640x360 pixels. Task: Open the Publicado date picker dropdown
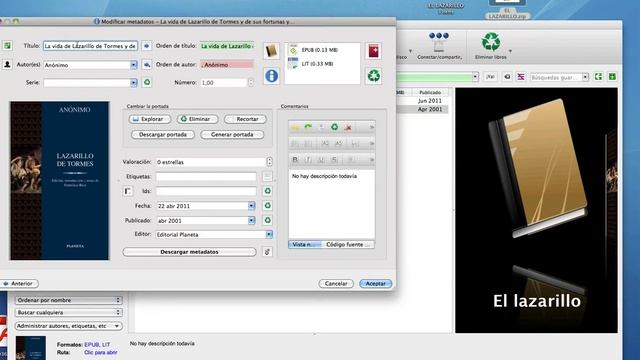click(251, 220)
